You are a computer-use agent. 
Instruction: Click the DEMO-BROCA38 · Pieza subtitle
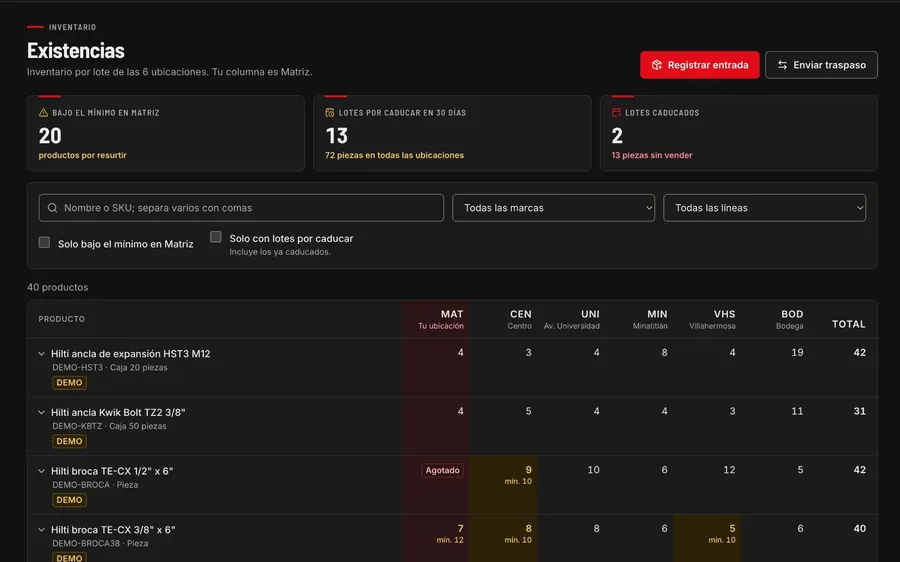(x=100, y=543)
